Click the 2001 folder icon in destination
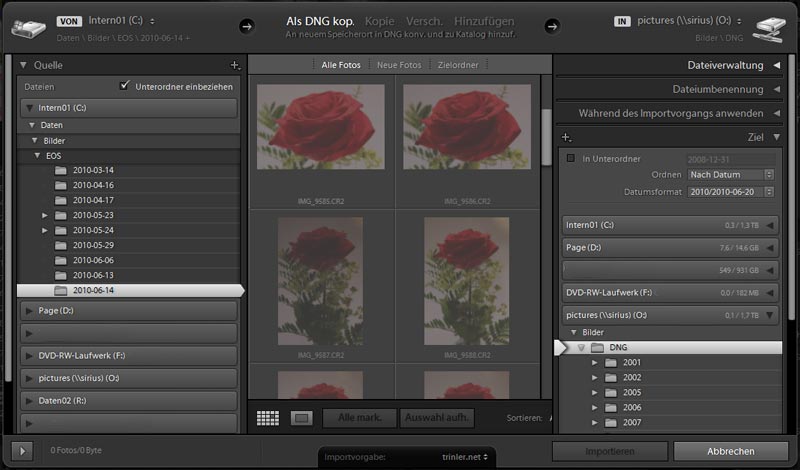Image resolution: width=800 pixels, height=470 pixels. click(611, 363)
